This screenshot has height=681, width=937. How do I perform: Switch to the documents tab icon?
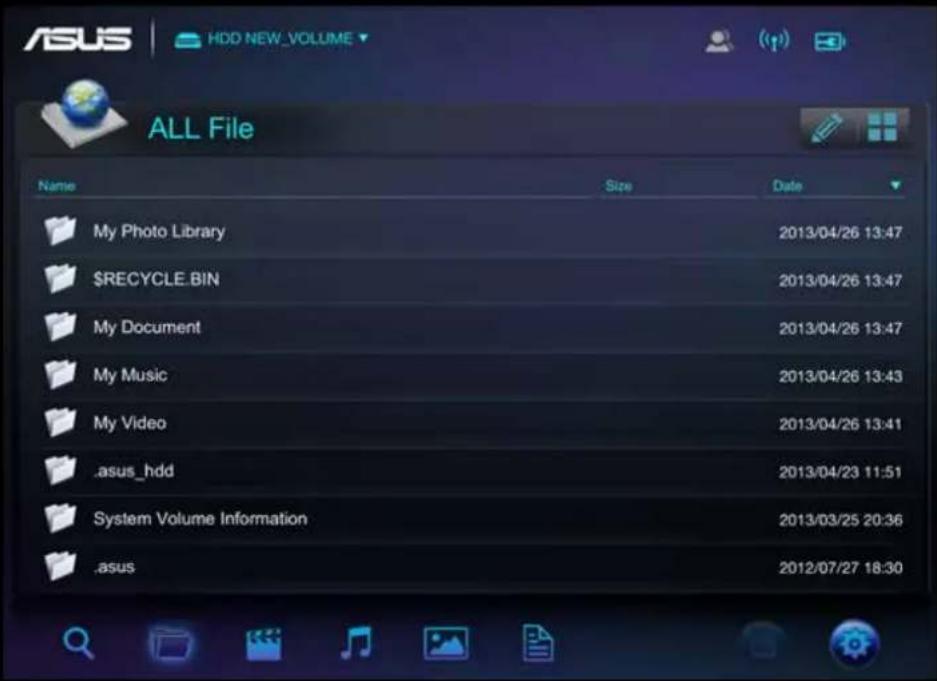538,643
